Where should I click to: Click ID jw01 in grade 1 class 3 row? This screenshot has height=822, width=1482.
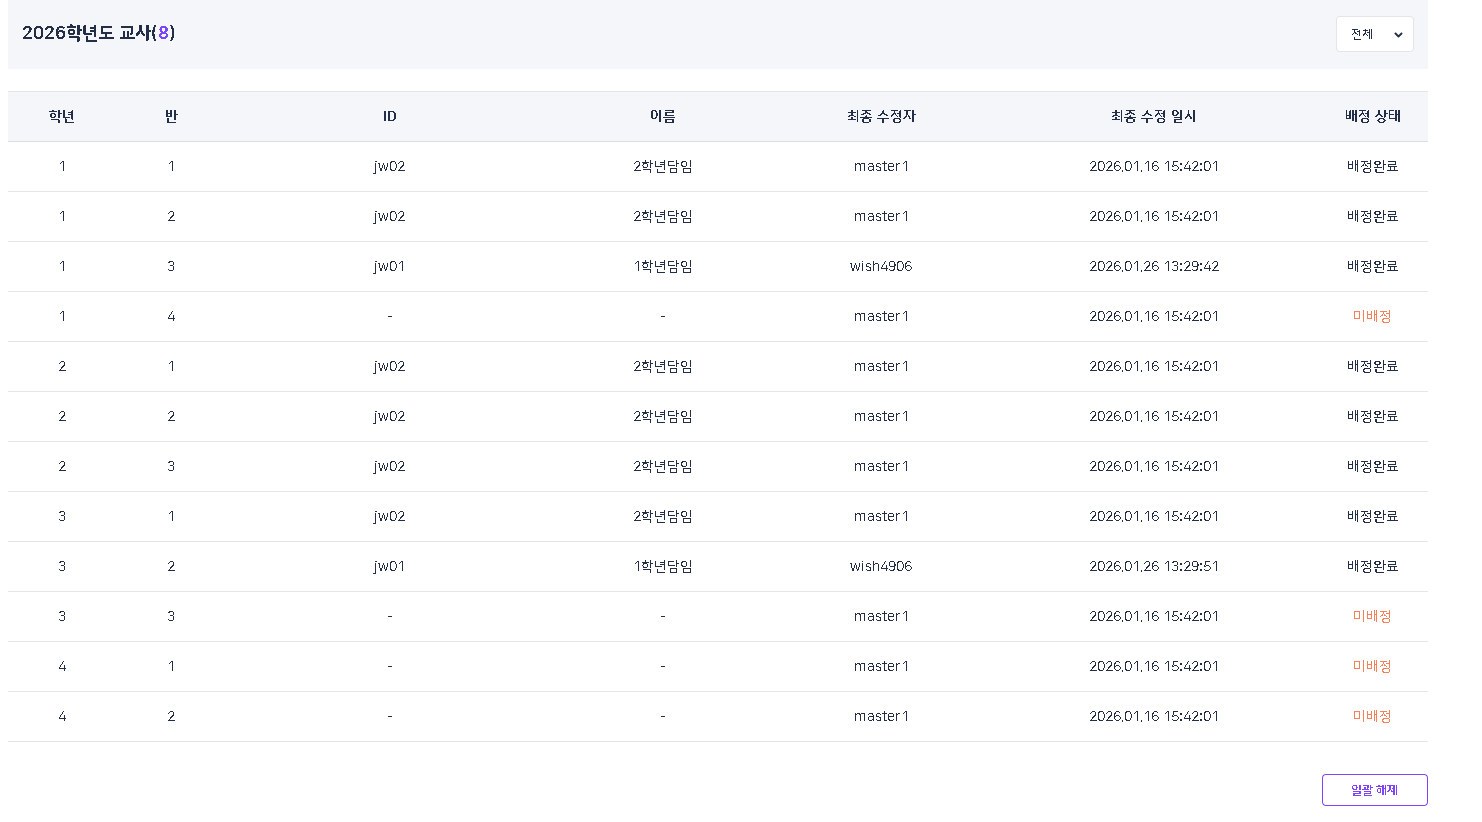click(x=389, y=266)
